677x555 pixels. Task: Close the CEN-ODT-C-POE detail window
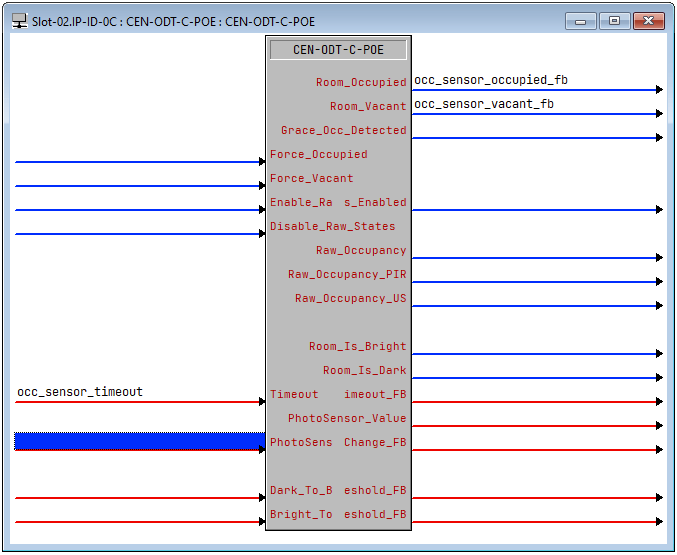pos(648,20)
